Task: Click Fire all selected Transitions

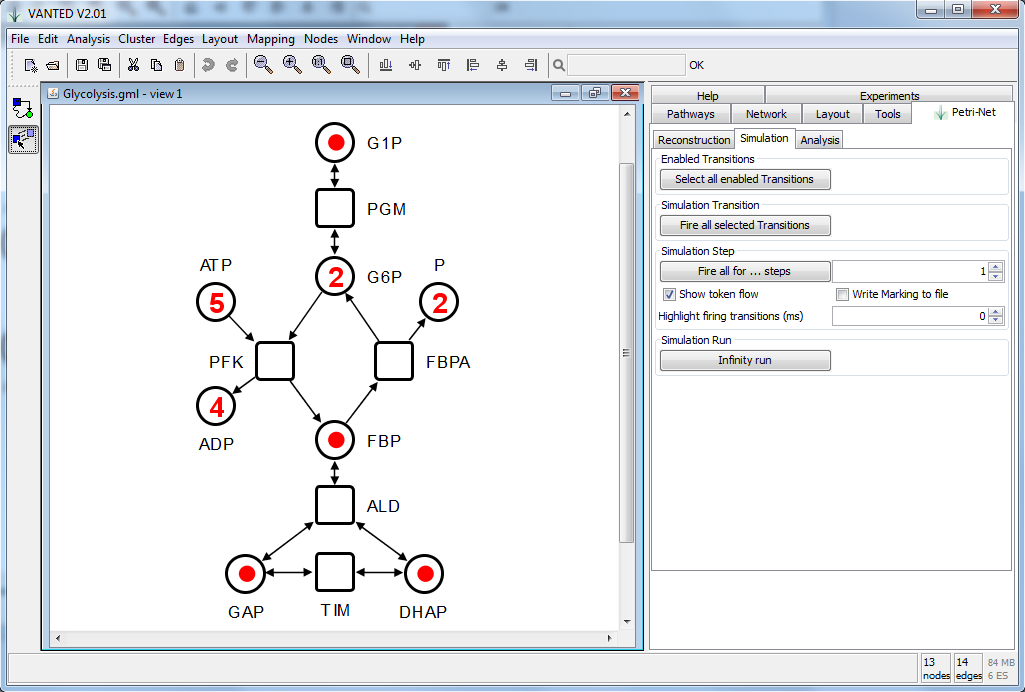Action: [x=745, y=225]
